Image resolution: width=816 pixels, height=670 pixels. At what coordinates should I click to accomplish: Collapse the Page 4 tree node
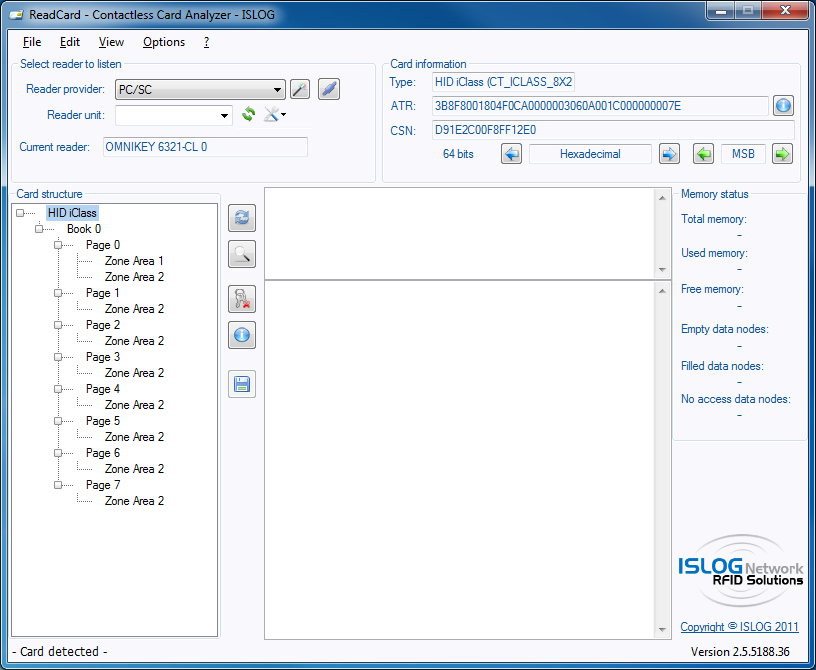pyautogui.click(x=58, y=389)
